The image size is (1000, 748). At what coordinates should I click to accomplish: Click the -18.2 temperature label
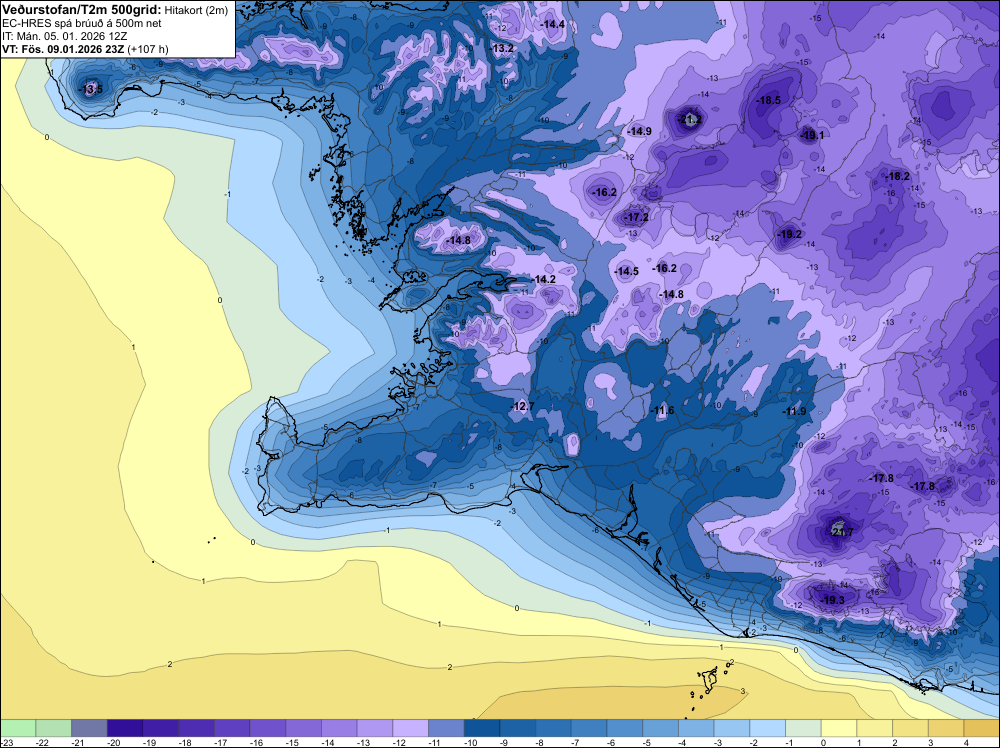(x=897, y=177)
